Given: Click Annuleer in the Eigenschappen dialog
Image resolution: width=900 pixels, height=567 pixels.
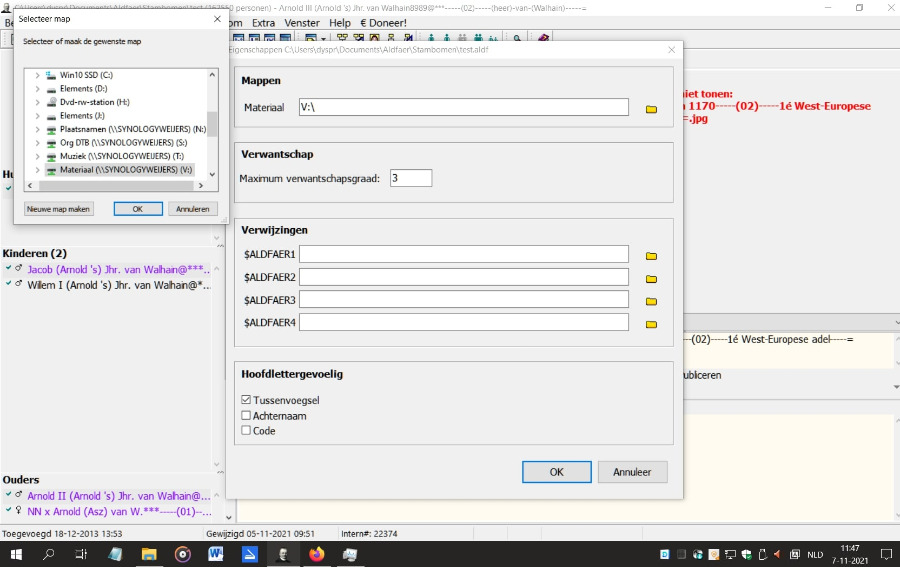Looking at the screenshot, I should pos(632,472).
